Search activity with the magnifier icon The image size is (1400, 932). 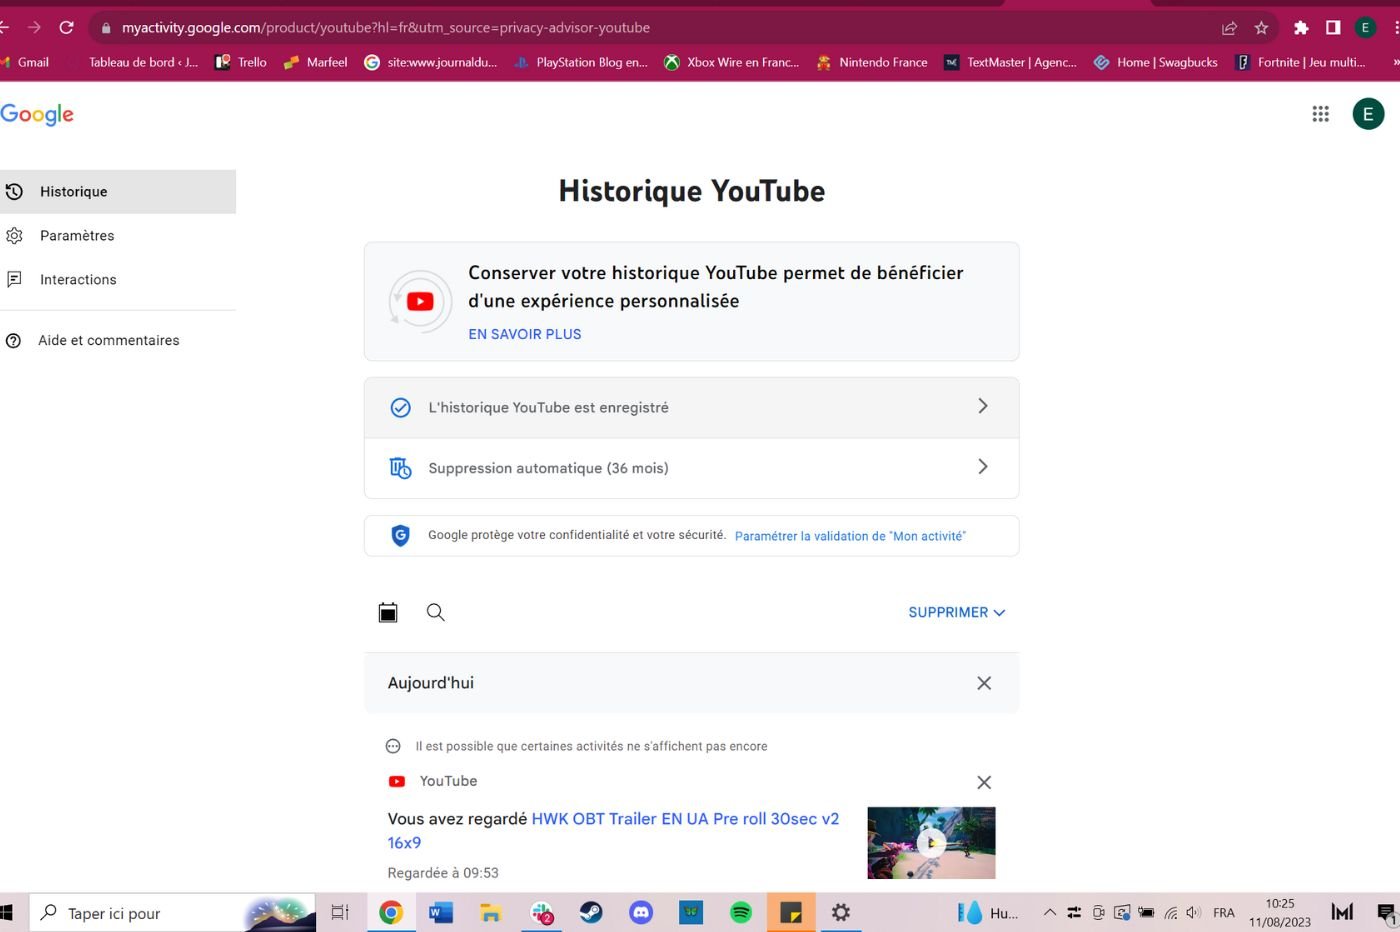[436, 612]
